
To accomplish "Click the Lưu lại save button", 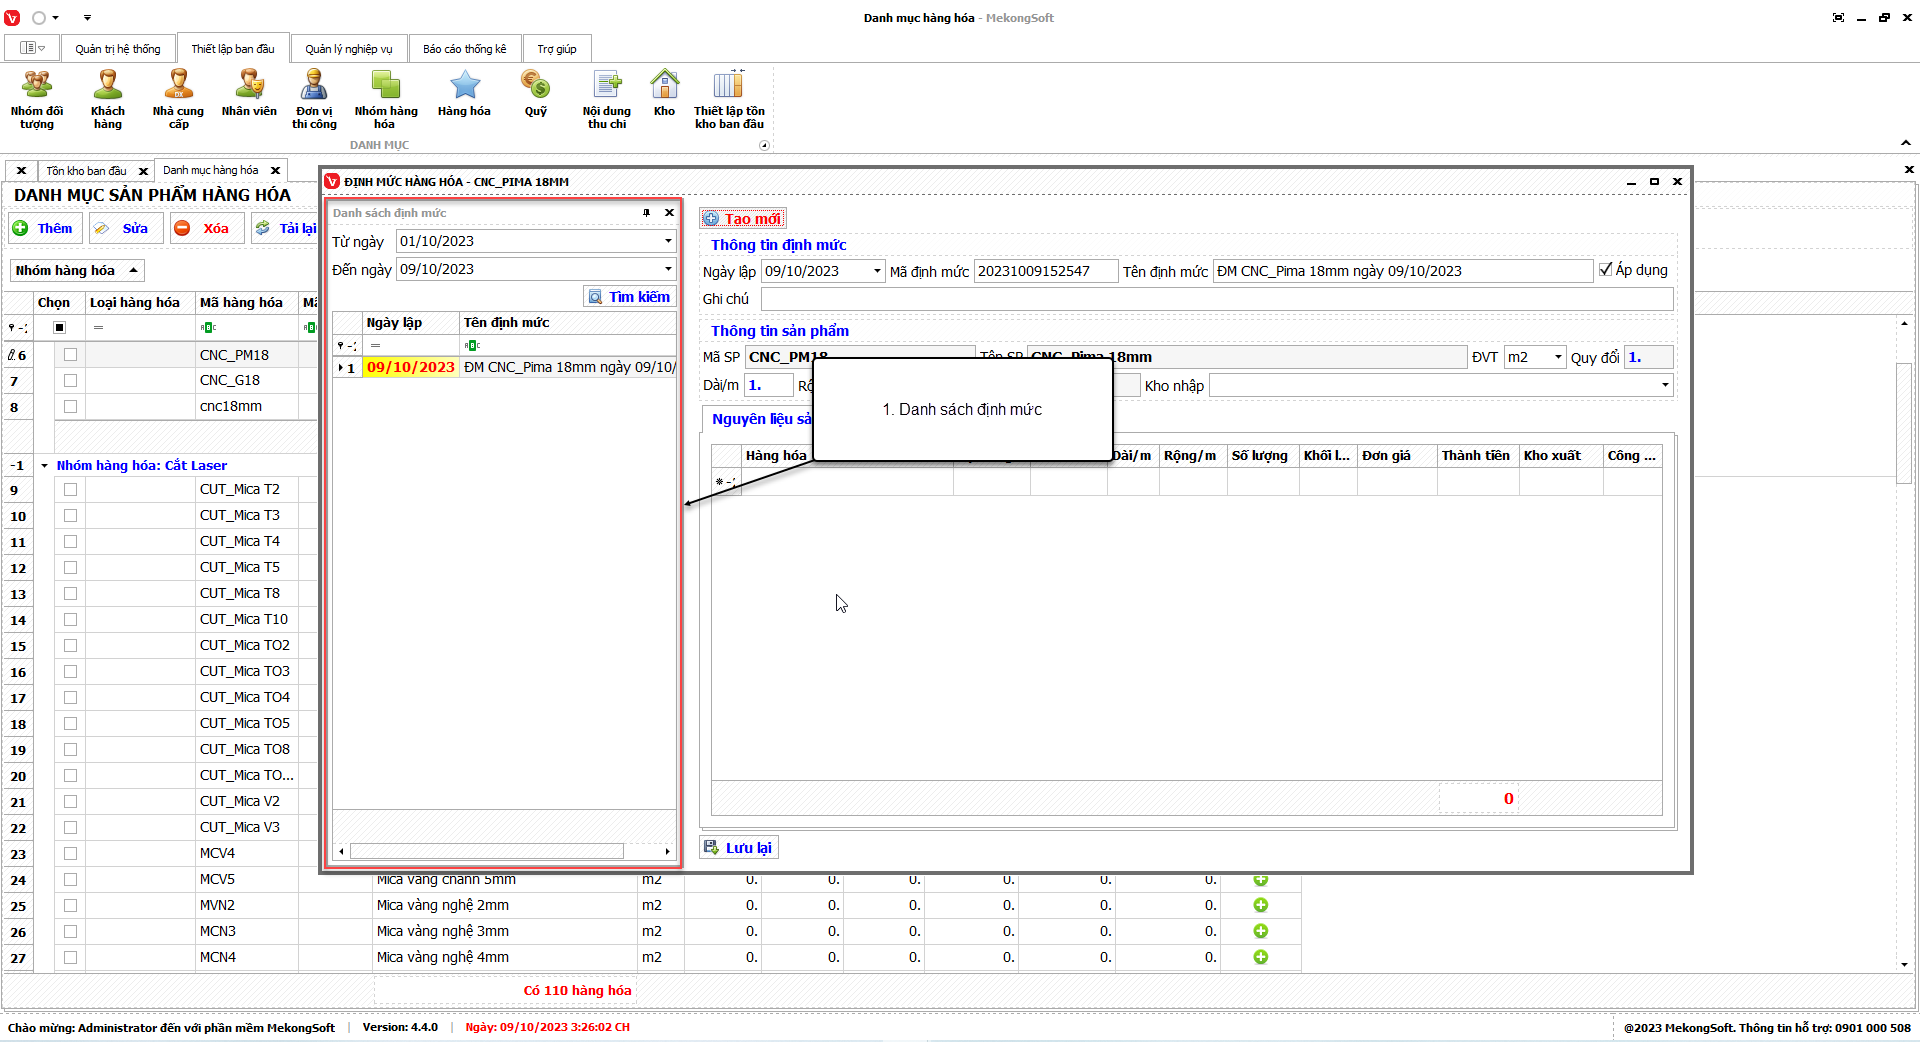I will click(x=738, y=848).
